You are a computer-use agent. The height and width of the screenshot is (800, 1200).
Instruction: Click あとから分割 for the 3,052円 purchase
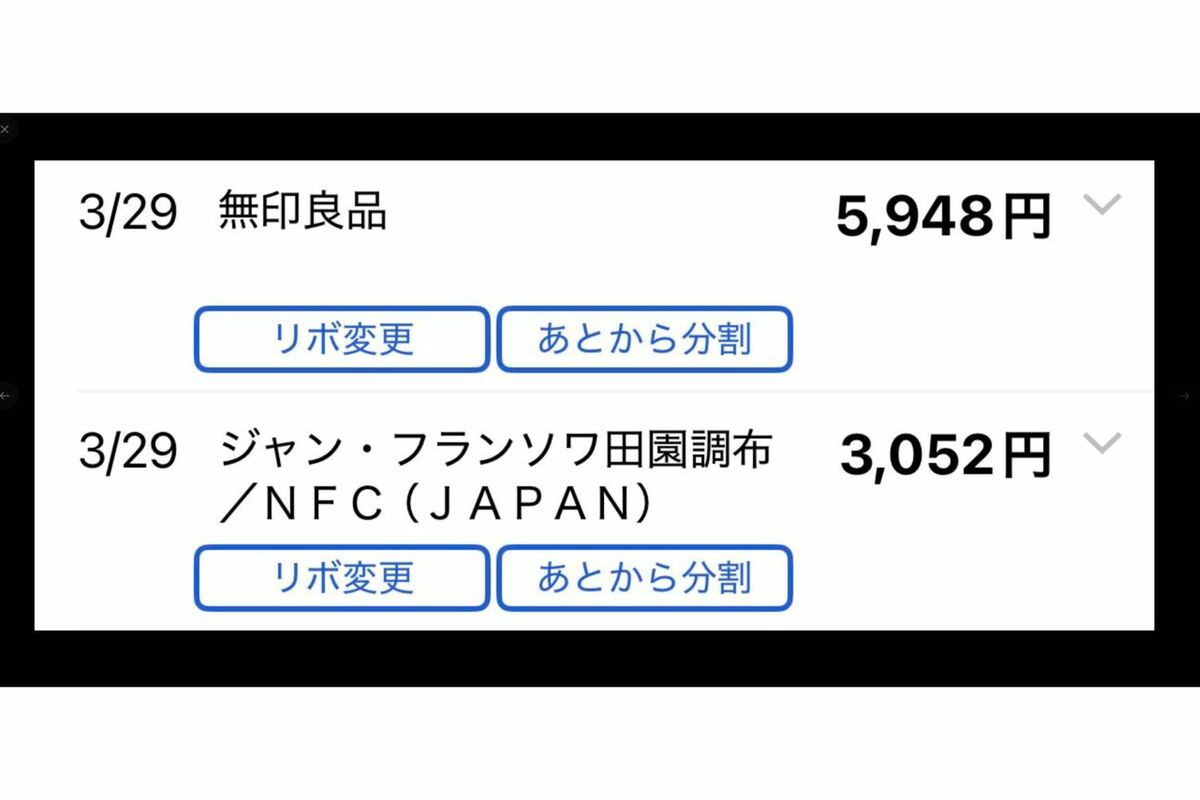click(x=645, y=578)
